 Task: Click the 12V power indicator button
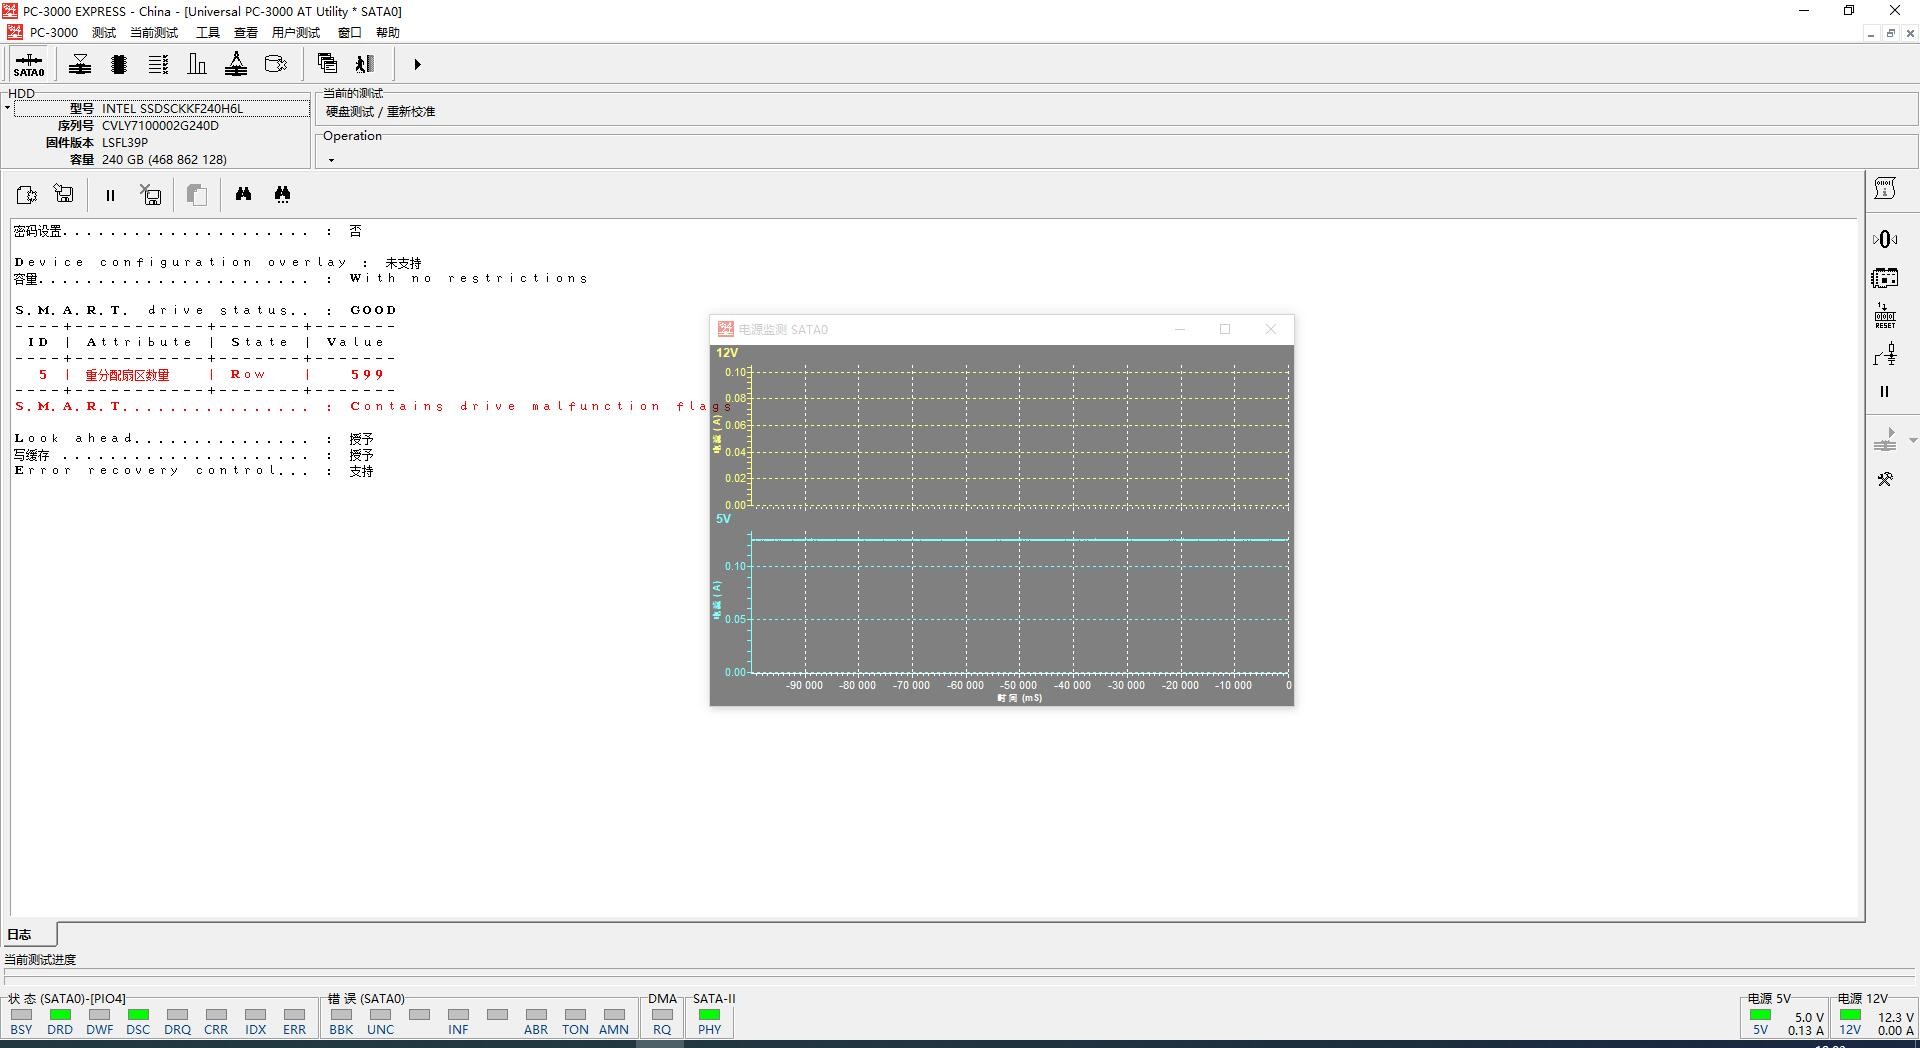[1850, 1021]
